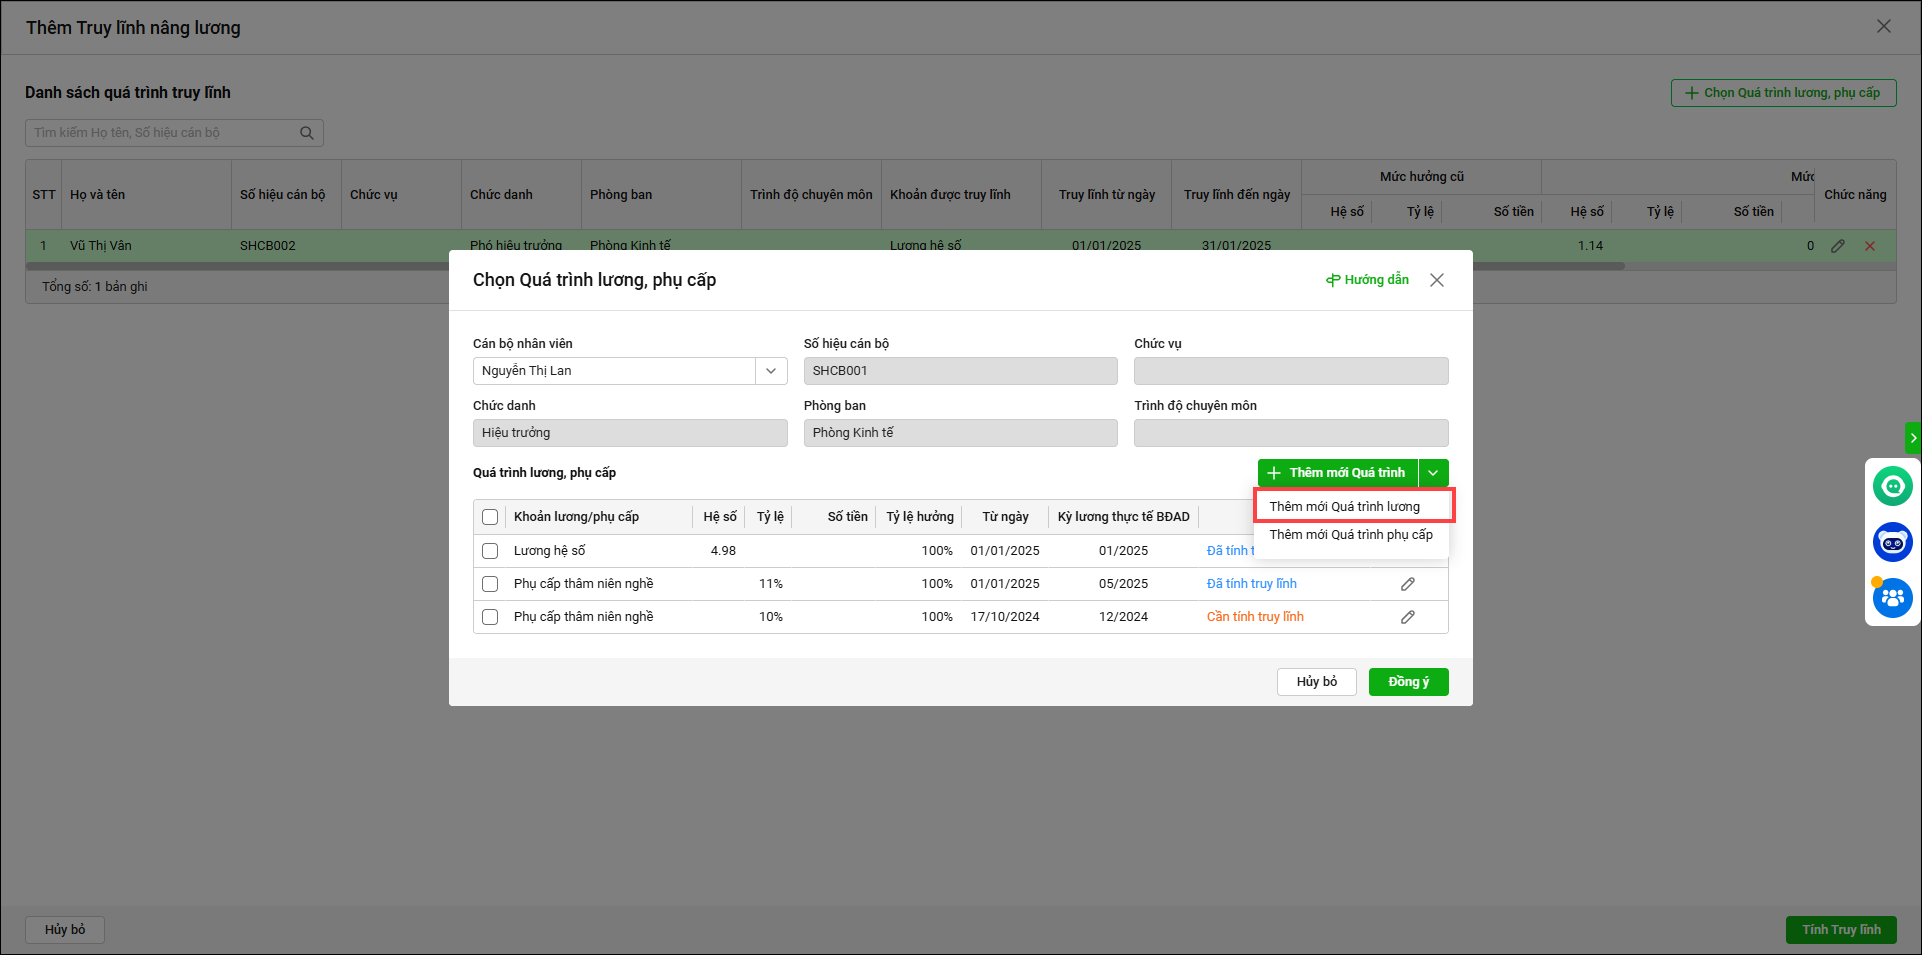Edit the Vũ Thị Vân record with the pencil icon
1922x955 pixels.
point(1837,246)
